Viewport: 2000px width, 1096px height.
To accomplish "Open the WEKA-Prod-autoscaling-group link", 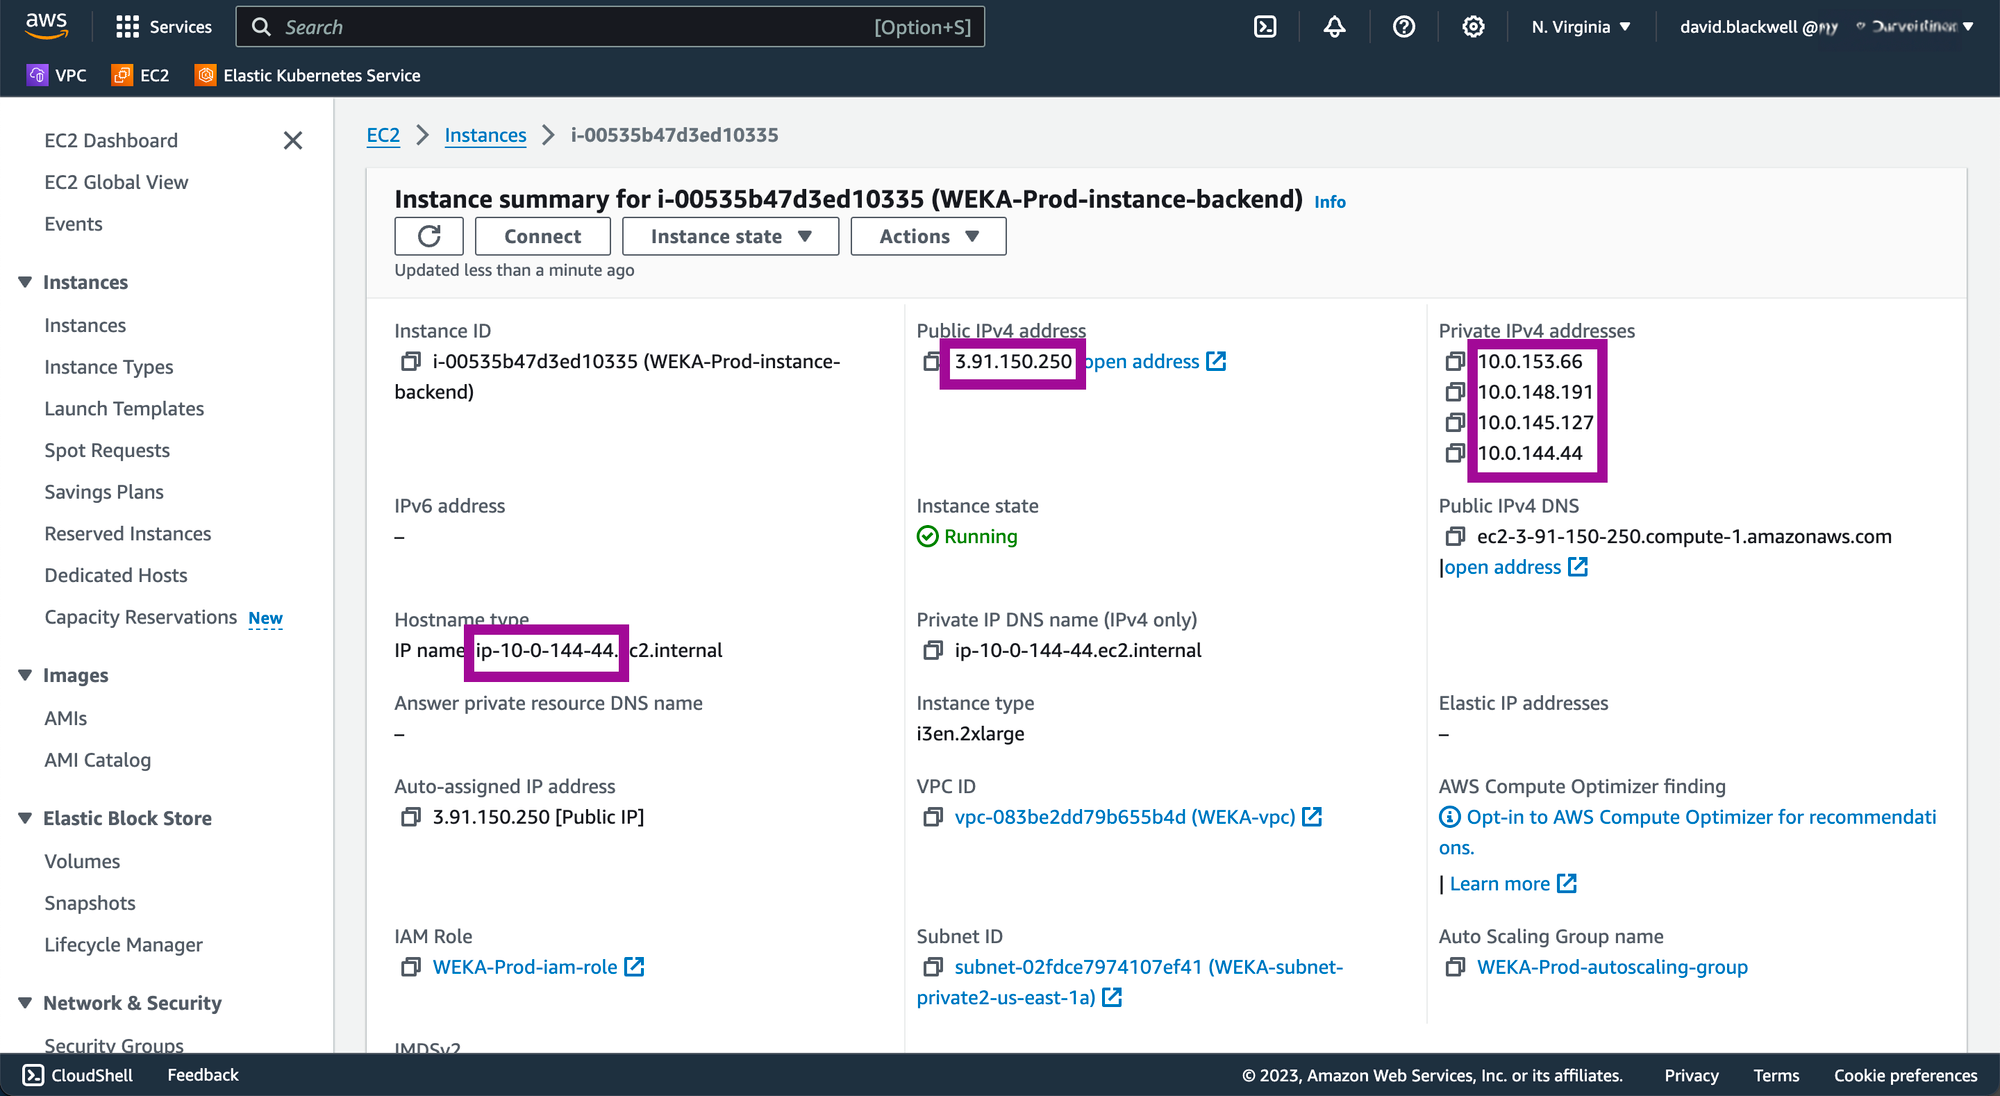I will (x=1612, y=967).
